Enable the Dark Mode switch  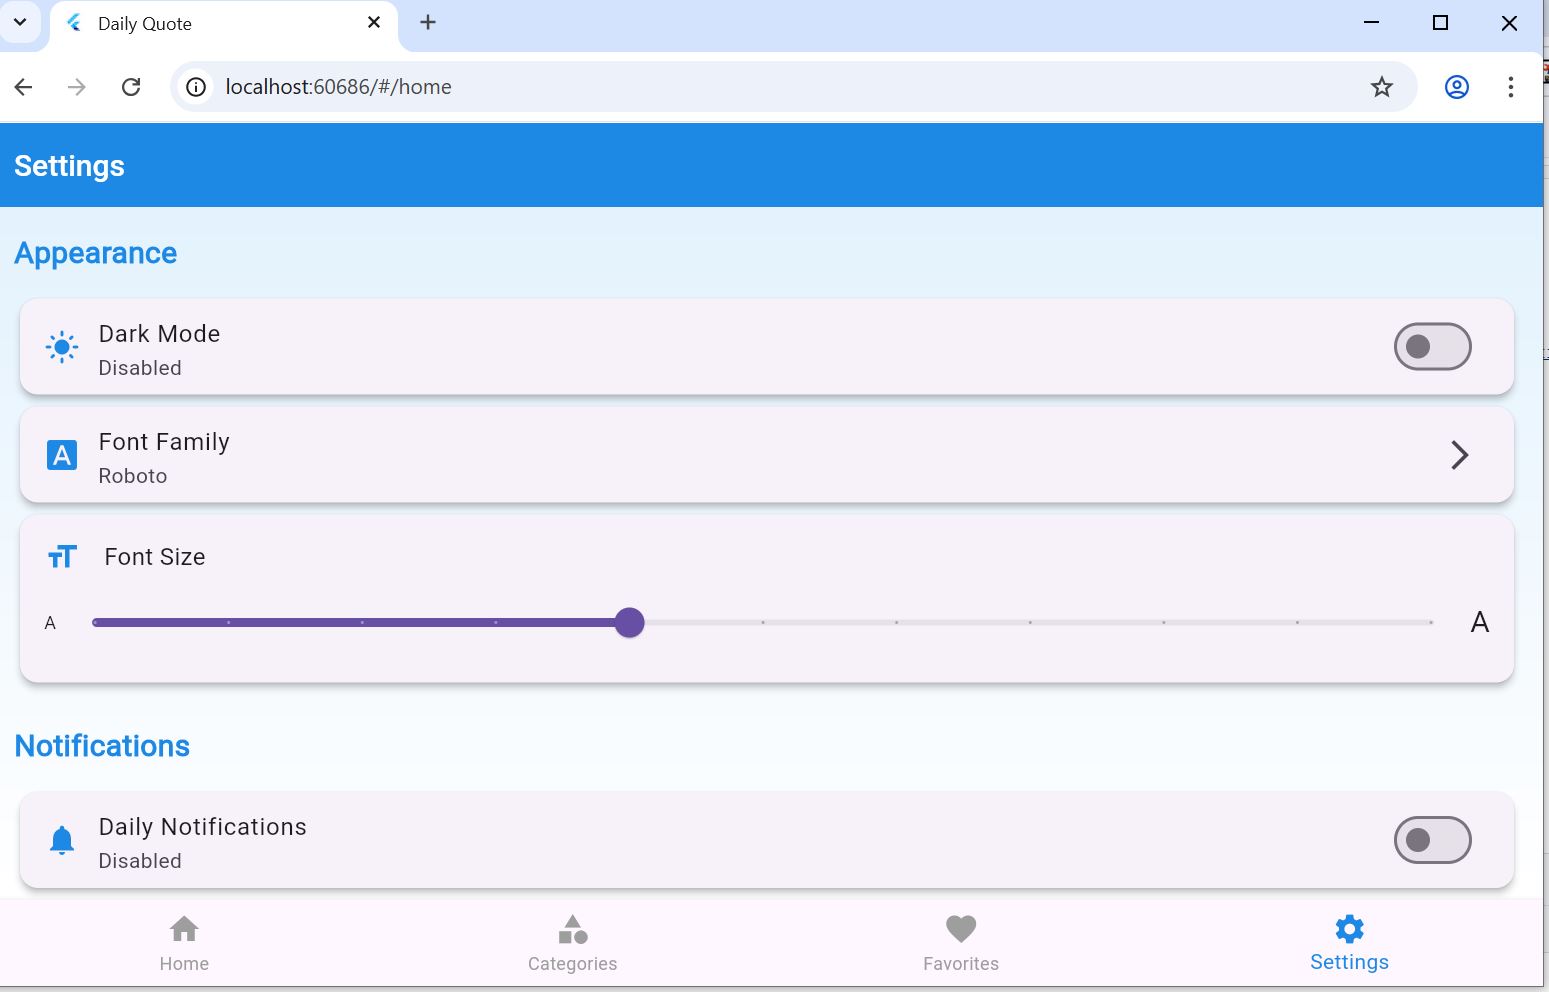coord(1432,347)
